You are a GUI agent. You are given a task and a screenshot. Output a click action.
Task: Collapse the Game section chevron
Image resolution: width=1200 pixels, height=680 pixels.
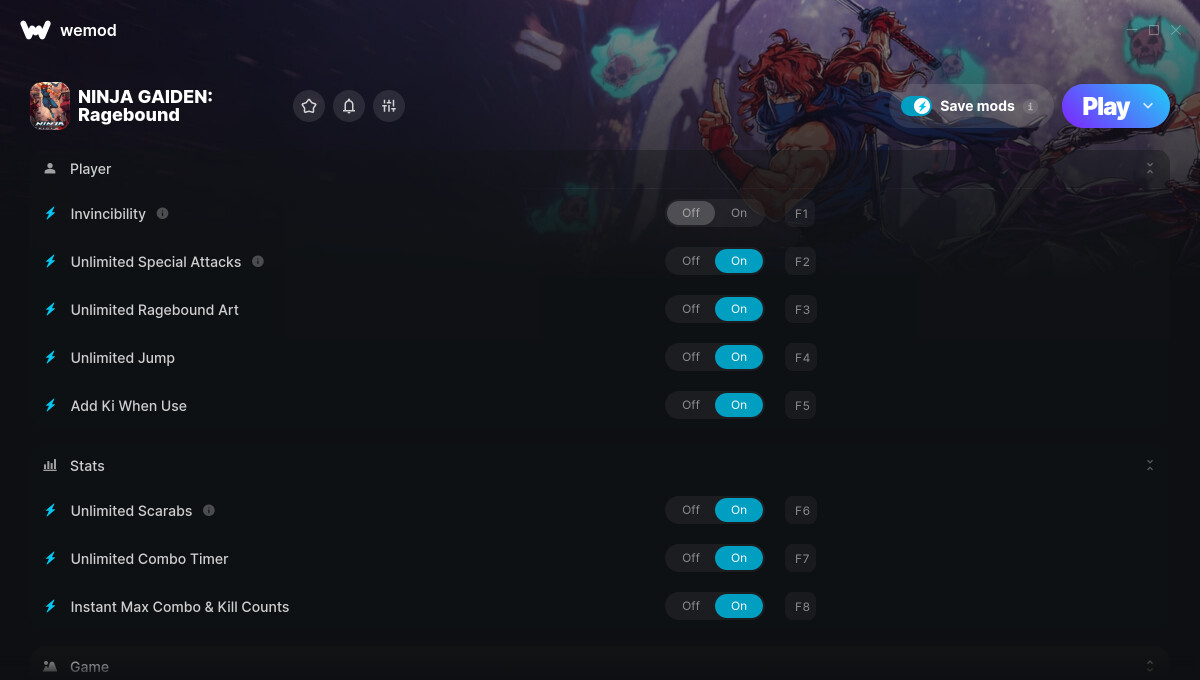click(x=1150, y=666)
